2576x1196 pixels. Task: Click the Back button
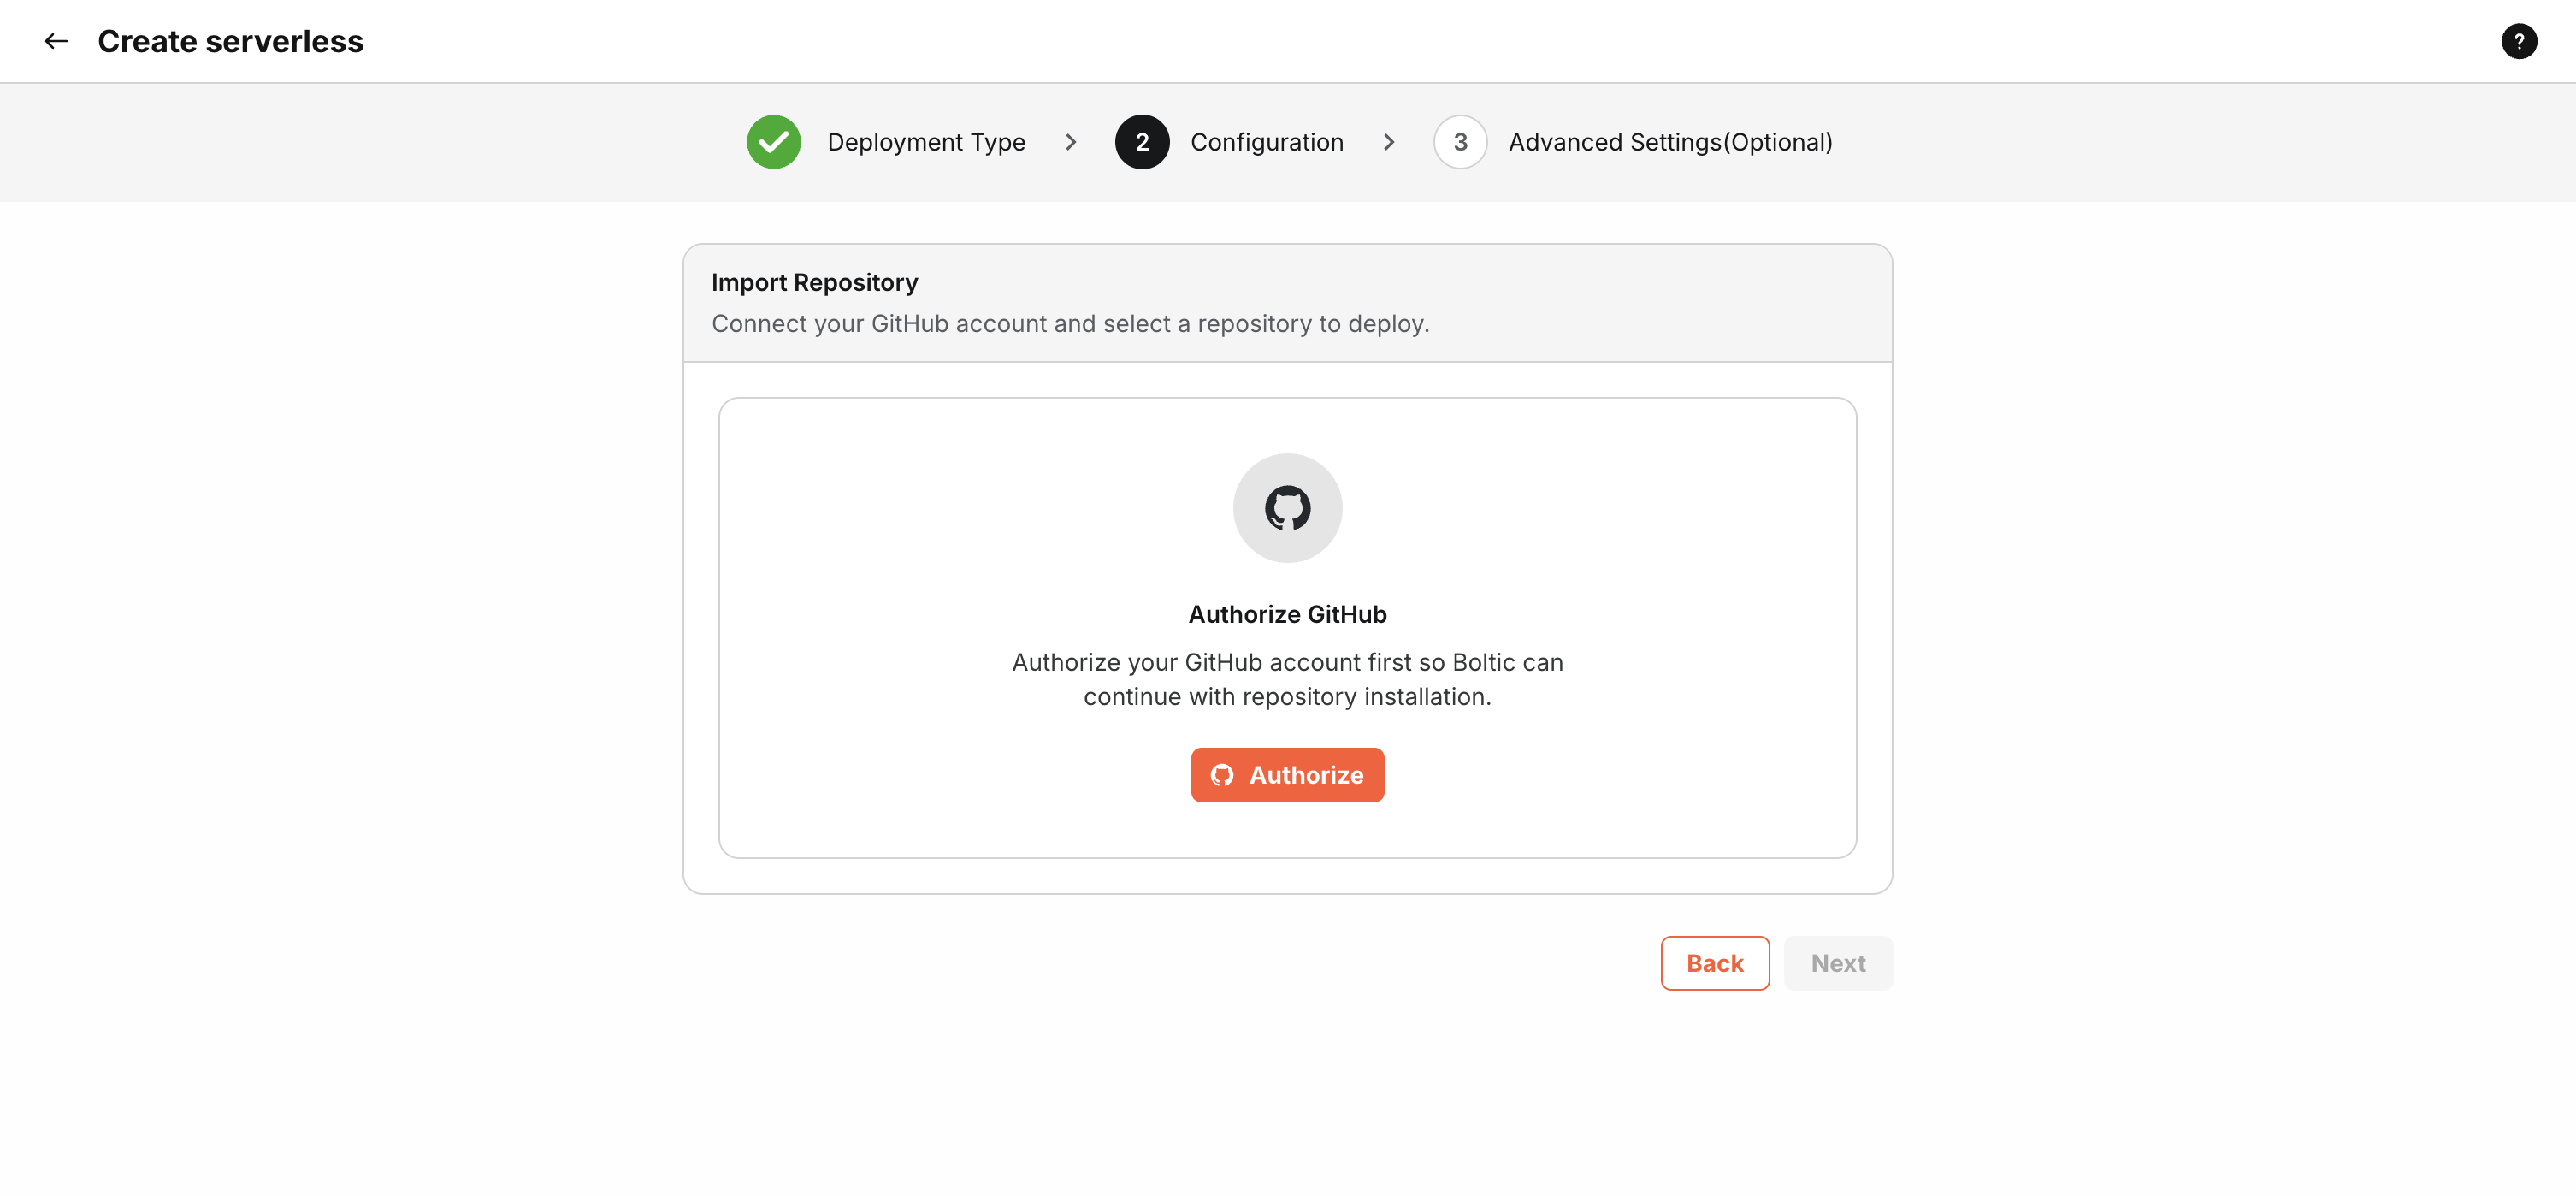[x=1714, y=962]
